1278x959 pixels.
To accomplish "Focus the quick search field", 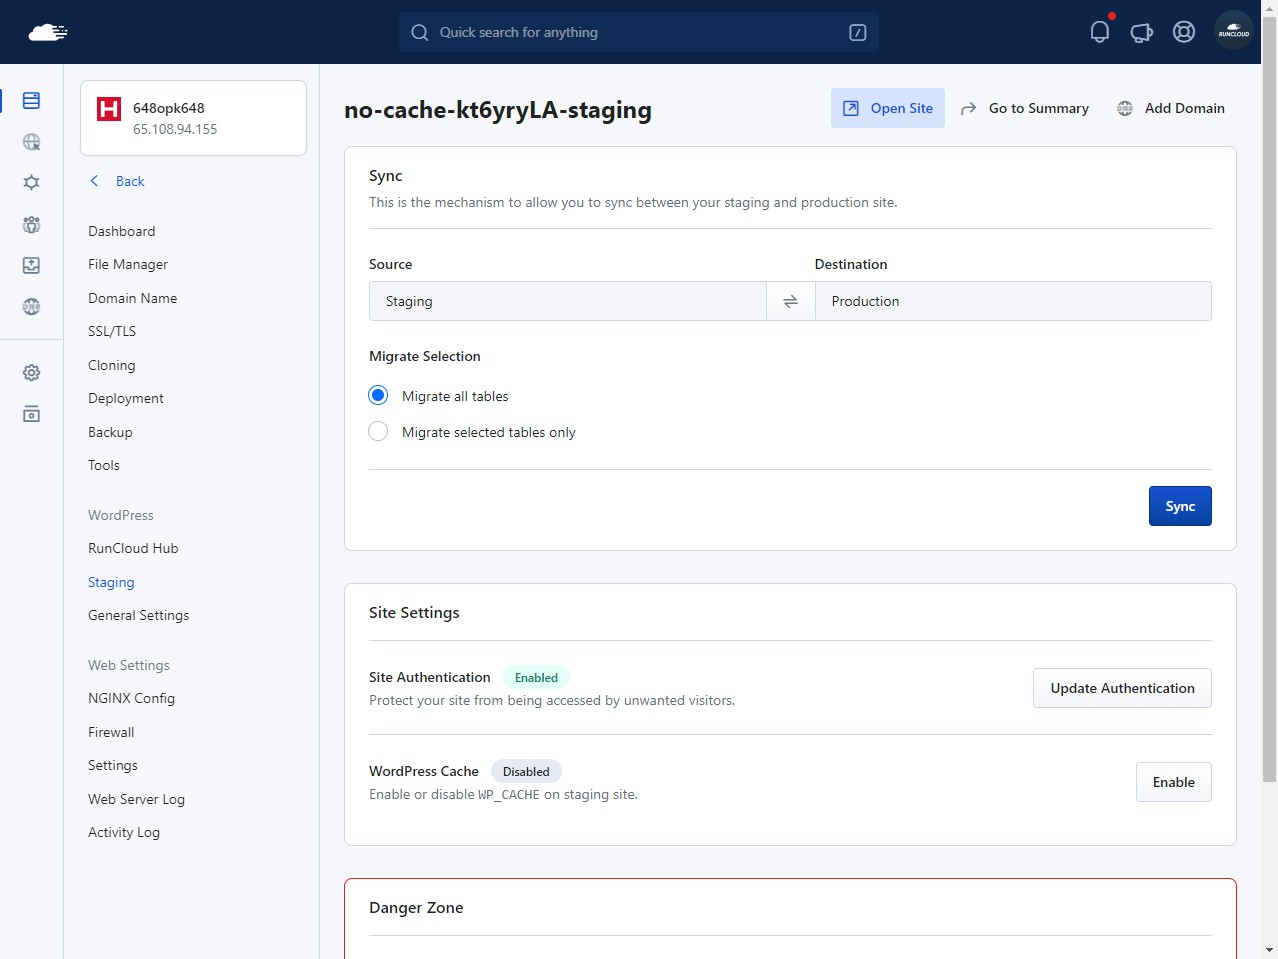I will coord(638,32).
